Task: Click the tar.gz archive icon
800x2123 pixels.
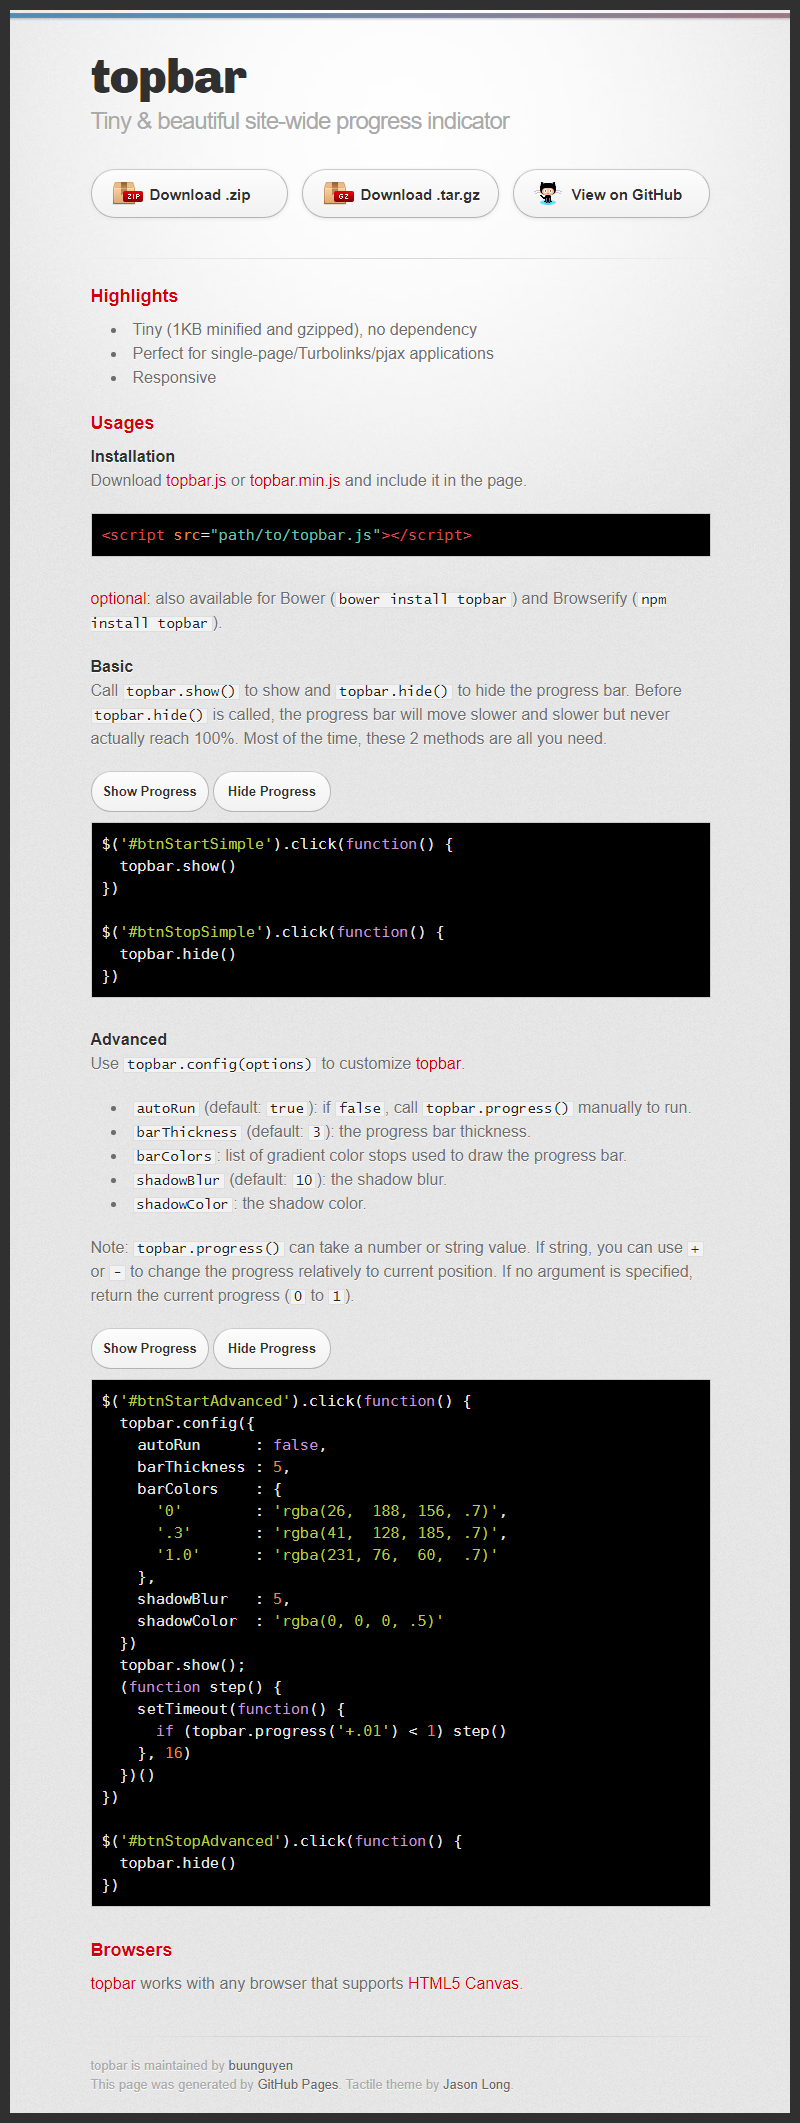Action: pyautogui.click(x=338, y=194)
